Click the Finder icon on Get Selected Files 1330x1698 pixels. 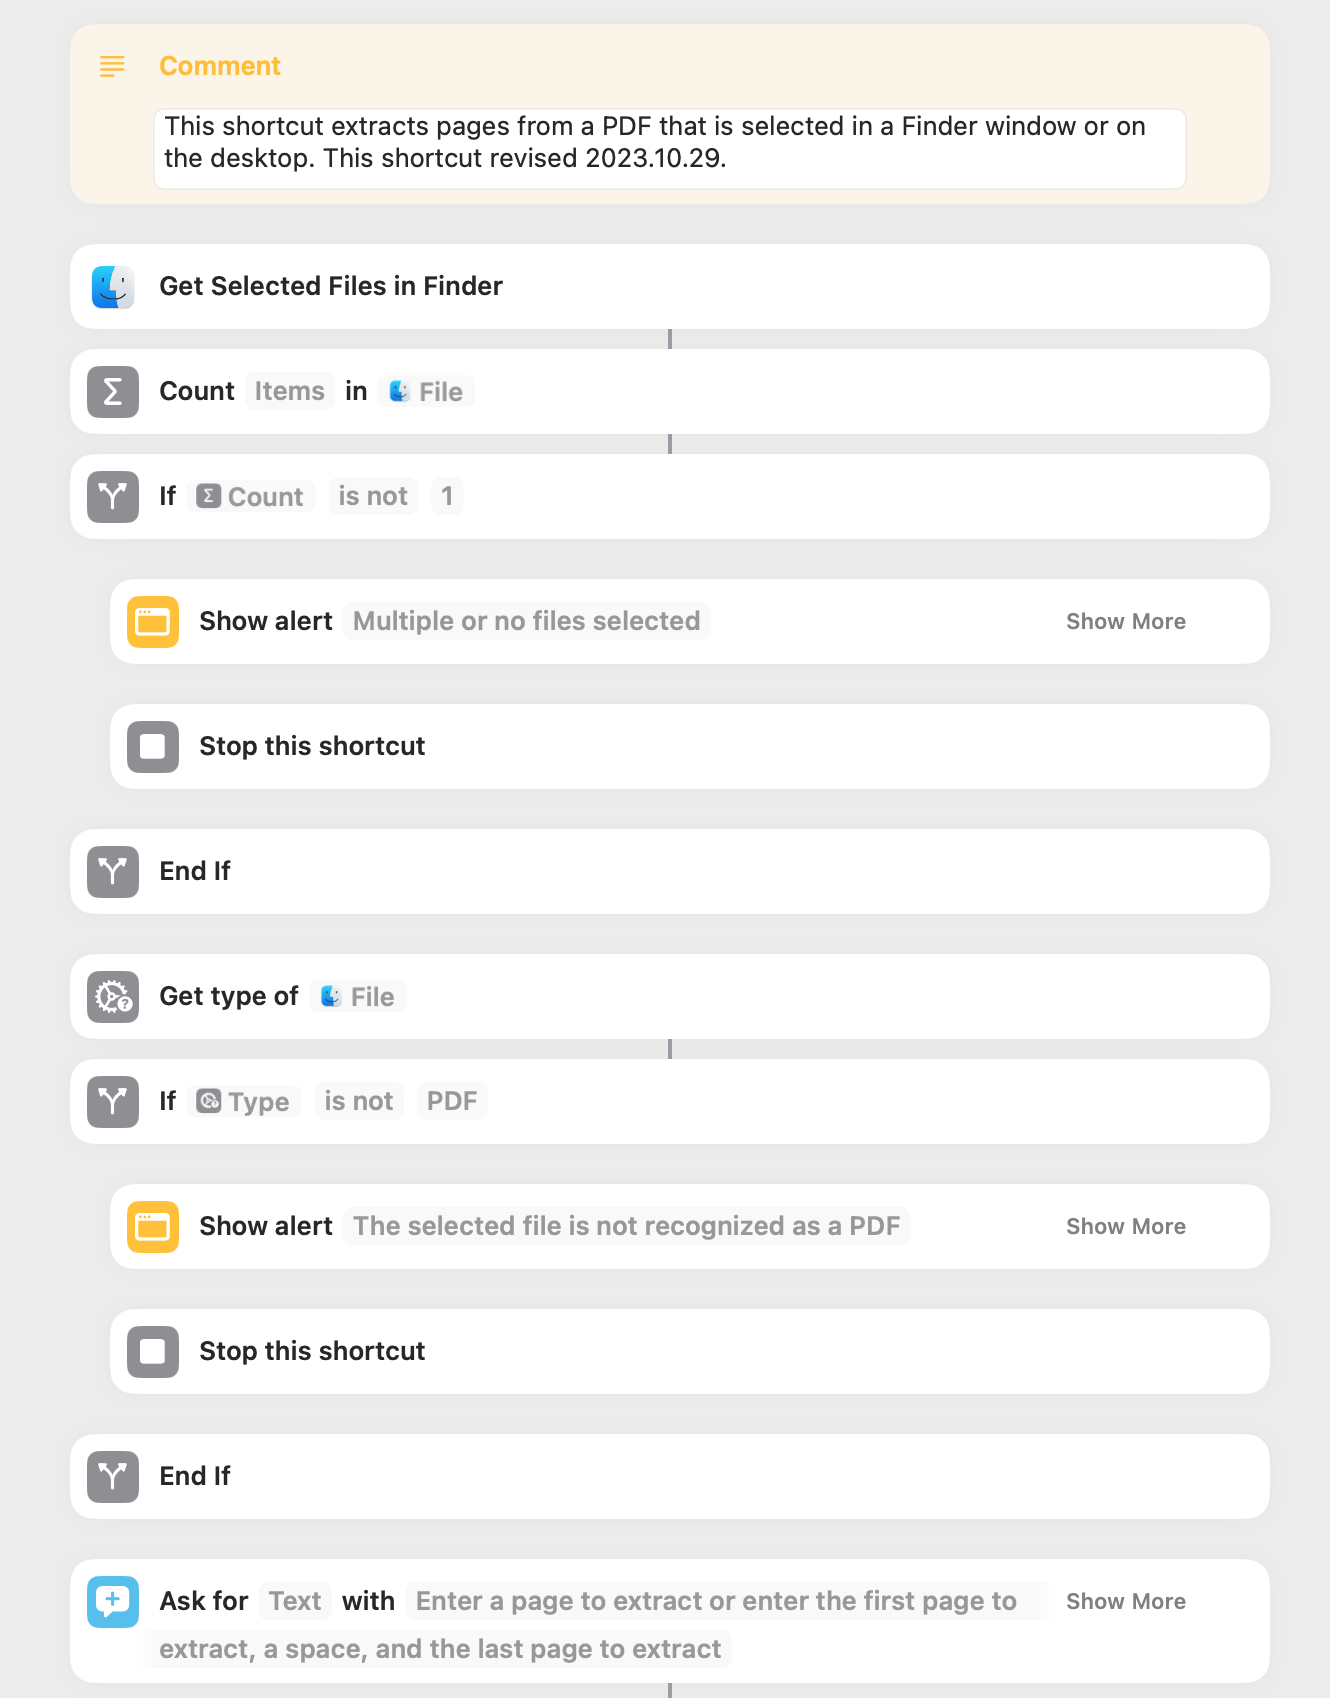113,287
